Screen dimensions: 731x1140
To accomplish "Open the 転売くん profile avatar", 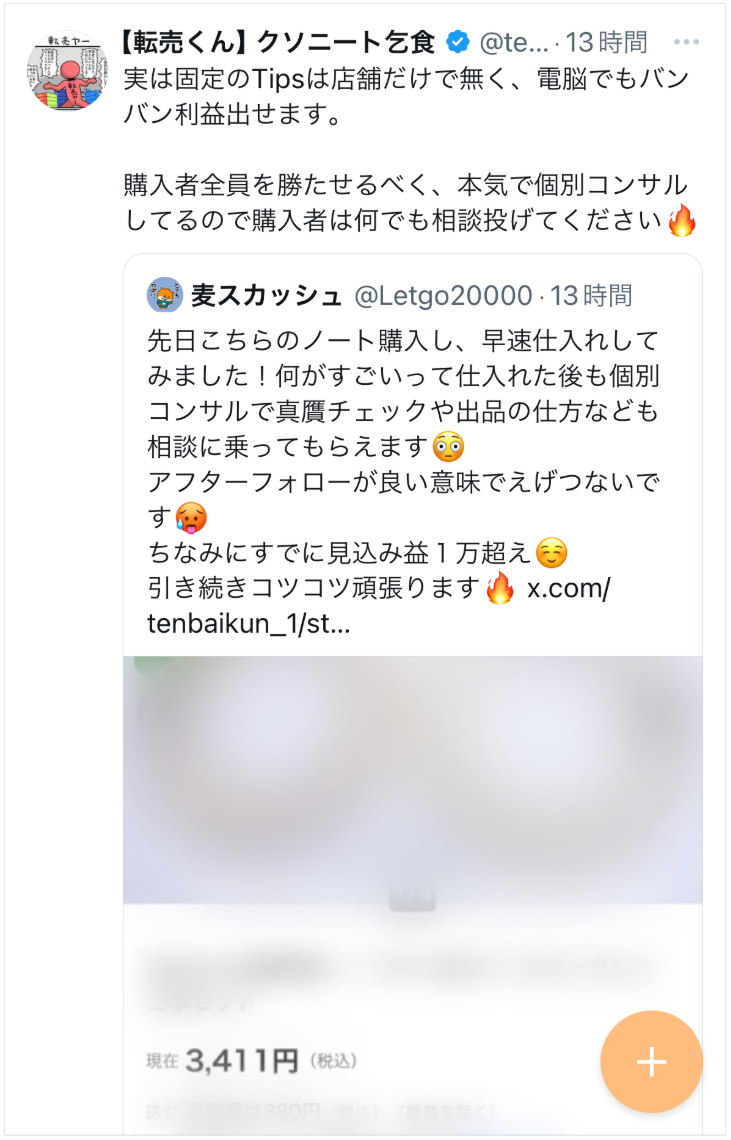I will click(68, 71).
